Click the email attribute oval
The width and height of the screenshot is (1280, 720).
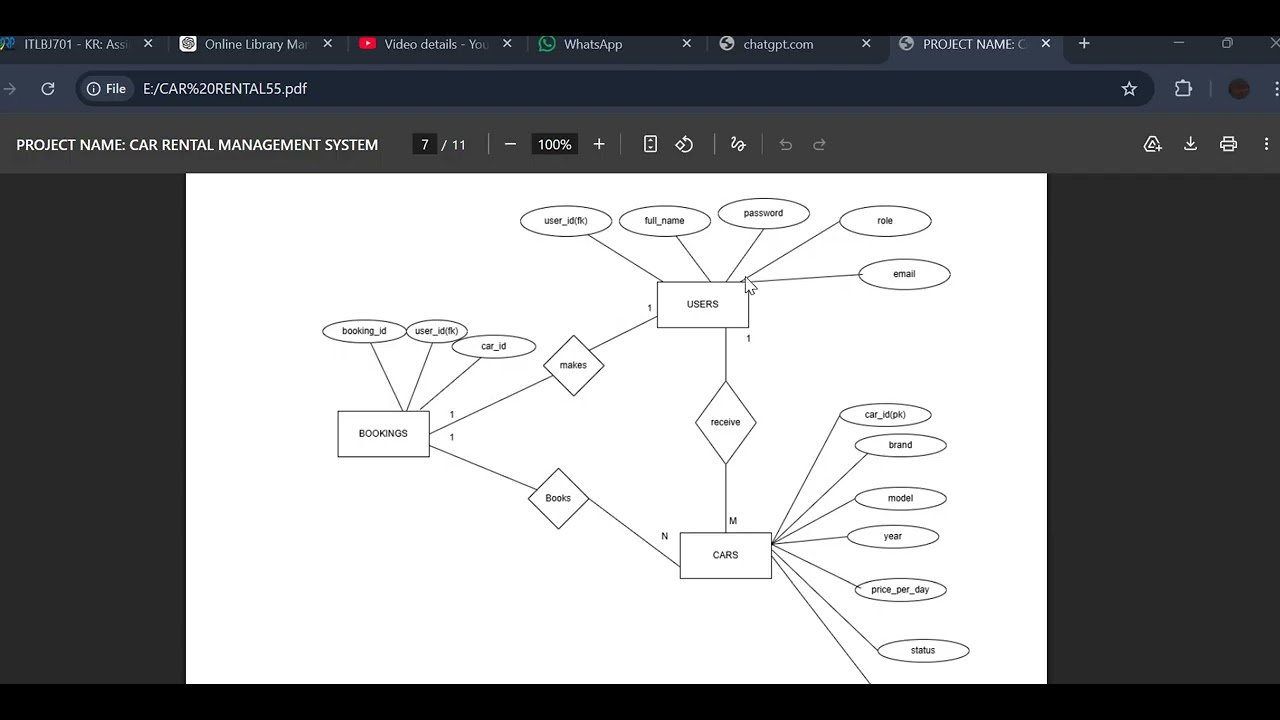click(904, 274)
